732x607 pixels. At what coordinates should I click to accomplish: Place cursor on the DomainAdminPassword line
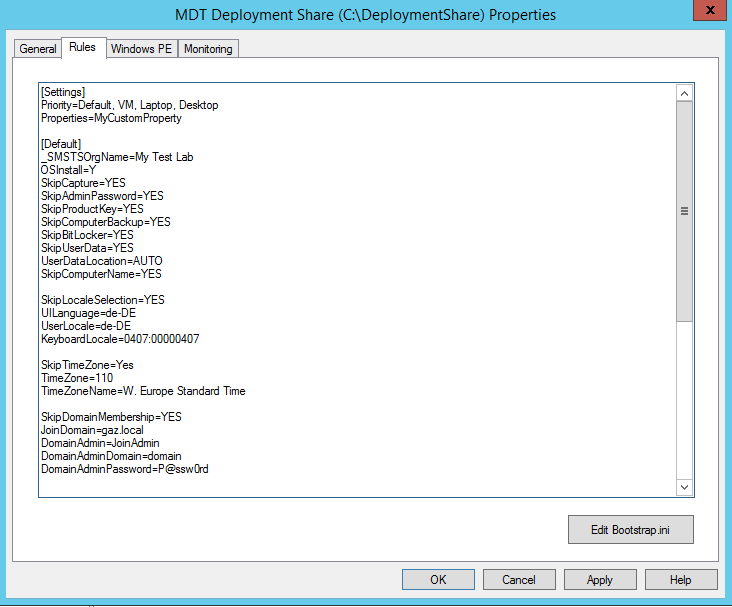tap(124, 469)
